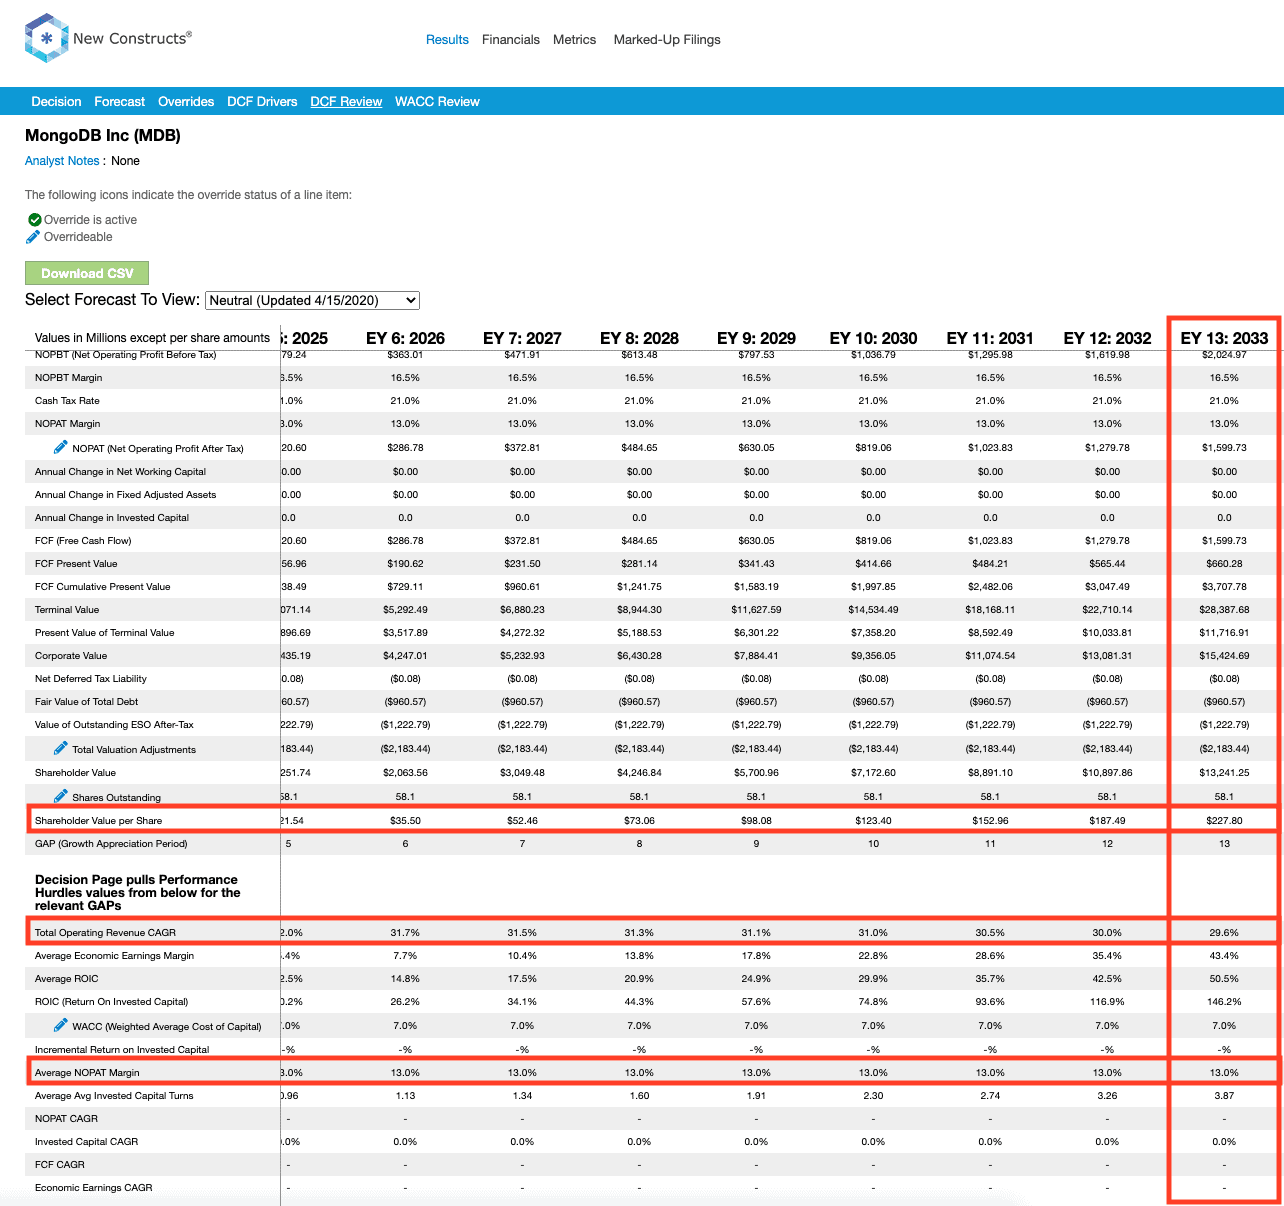Click Economic Earnings CAGR row label
The height and width of the screenshot is (1206, 1284).
tap(94, 1188)
